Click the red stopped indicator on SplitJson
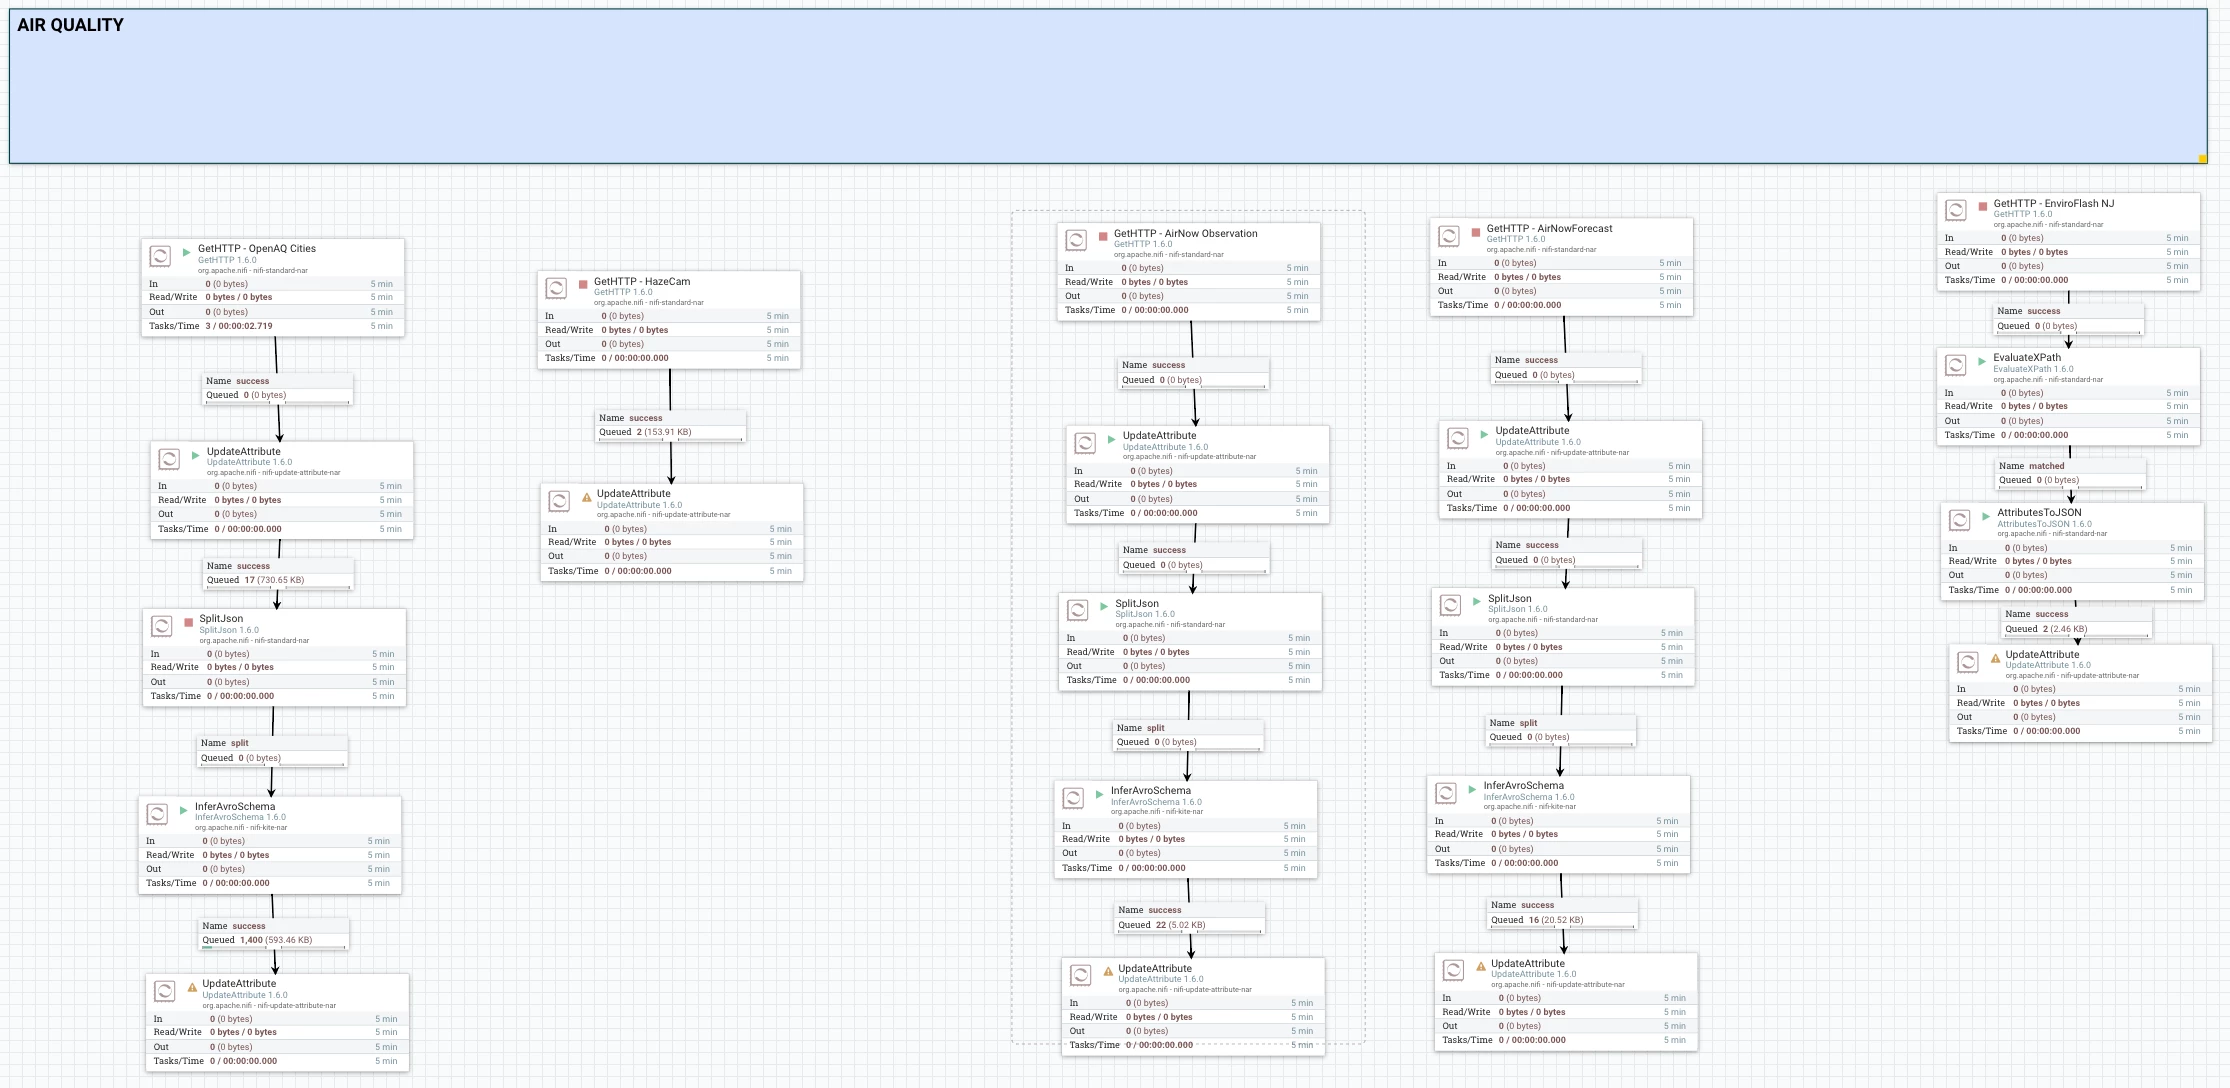2230x1088 pixels. click(x=188, y=622)
